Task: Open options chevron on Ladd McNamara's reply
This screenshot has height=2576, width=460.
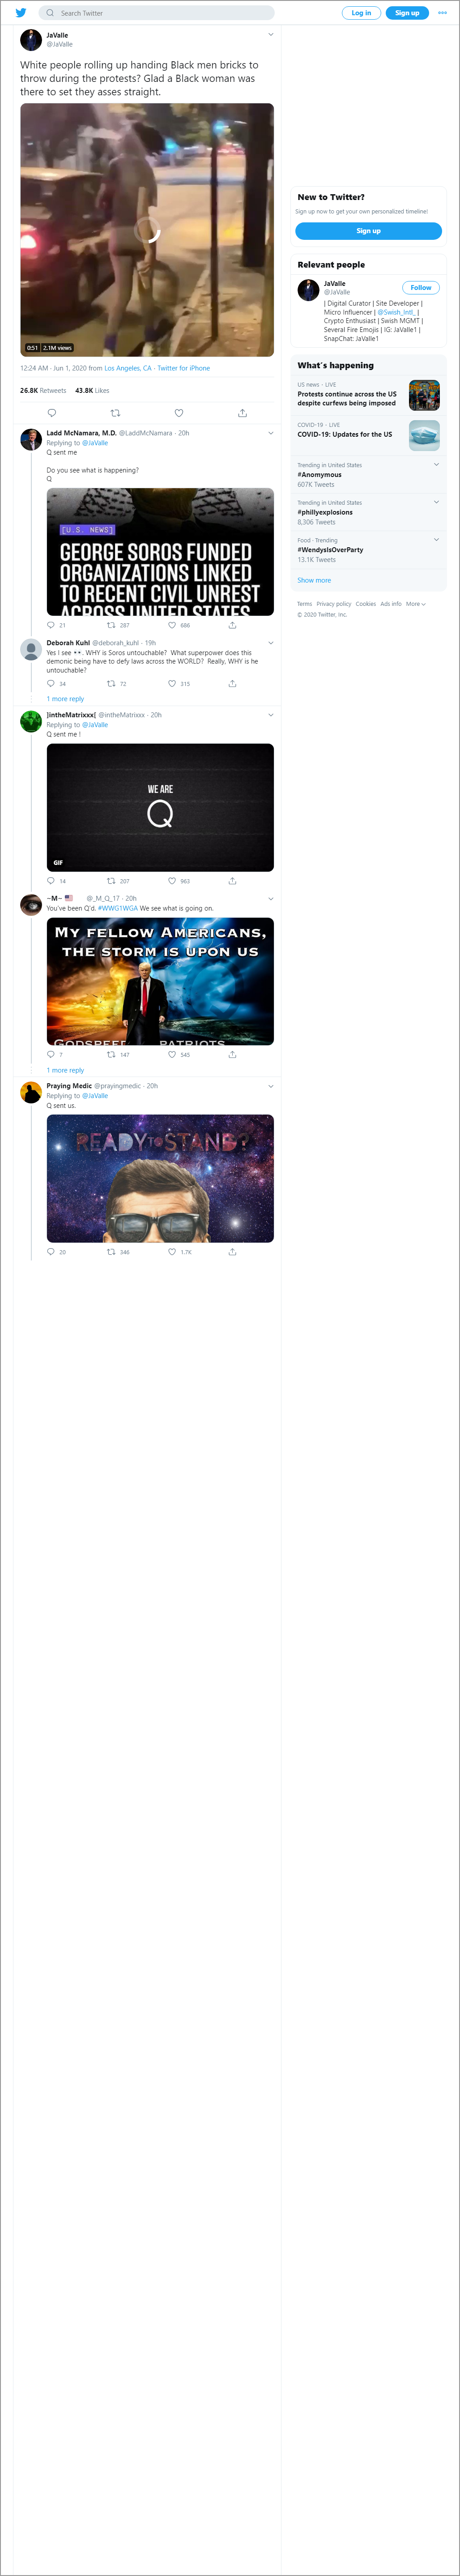Action: coord(270,433)
